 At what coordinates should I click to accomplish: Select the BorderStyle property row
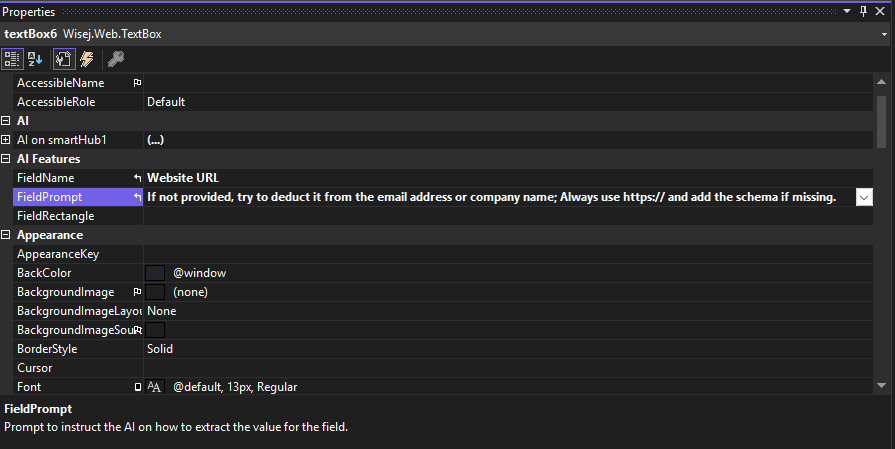(443, 349)
